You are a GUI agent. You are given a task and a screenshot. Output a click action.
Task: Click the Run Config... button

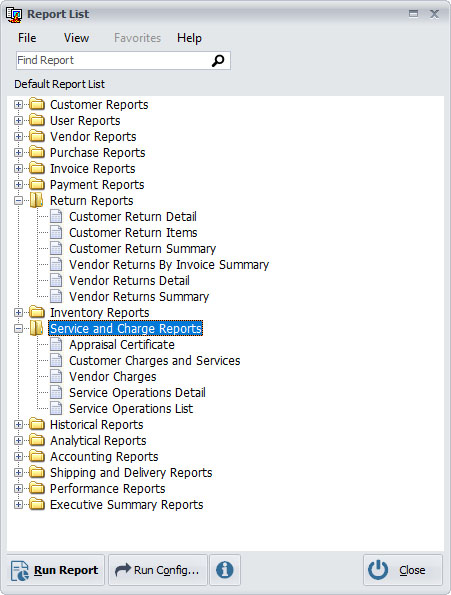pos(158,570)
